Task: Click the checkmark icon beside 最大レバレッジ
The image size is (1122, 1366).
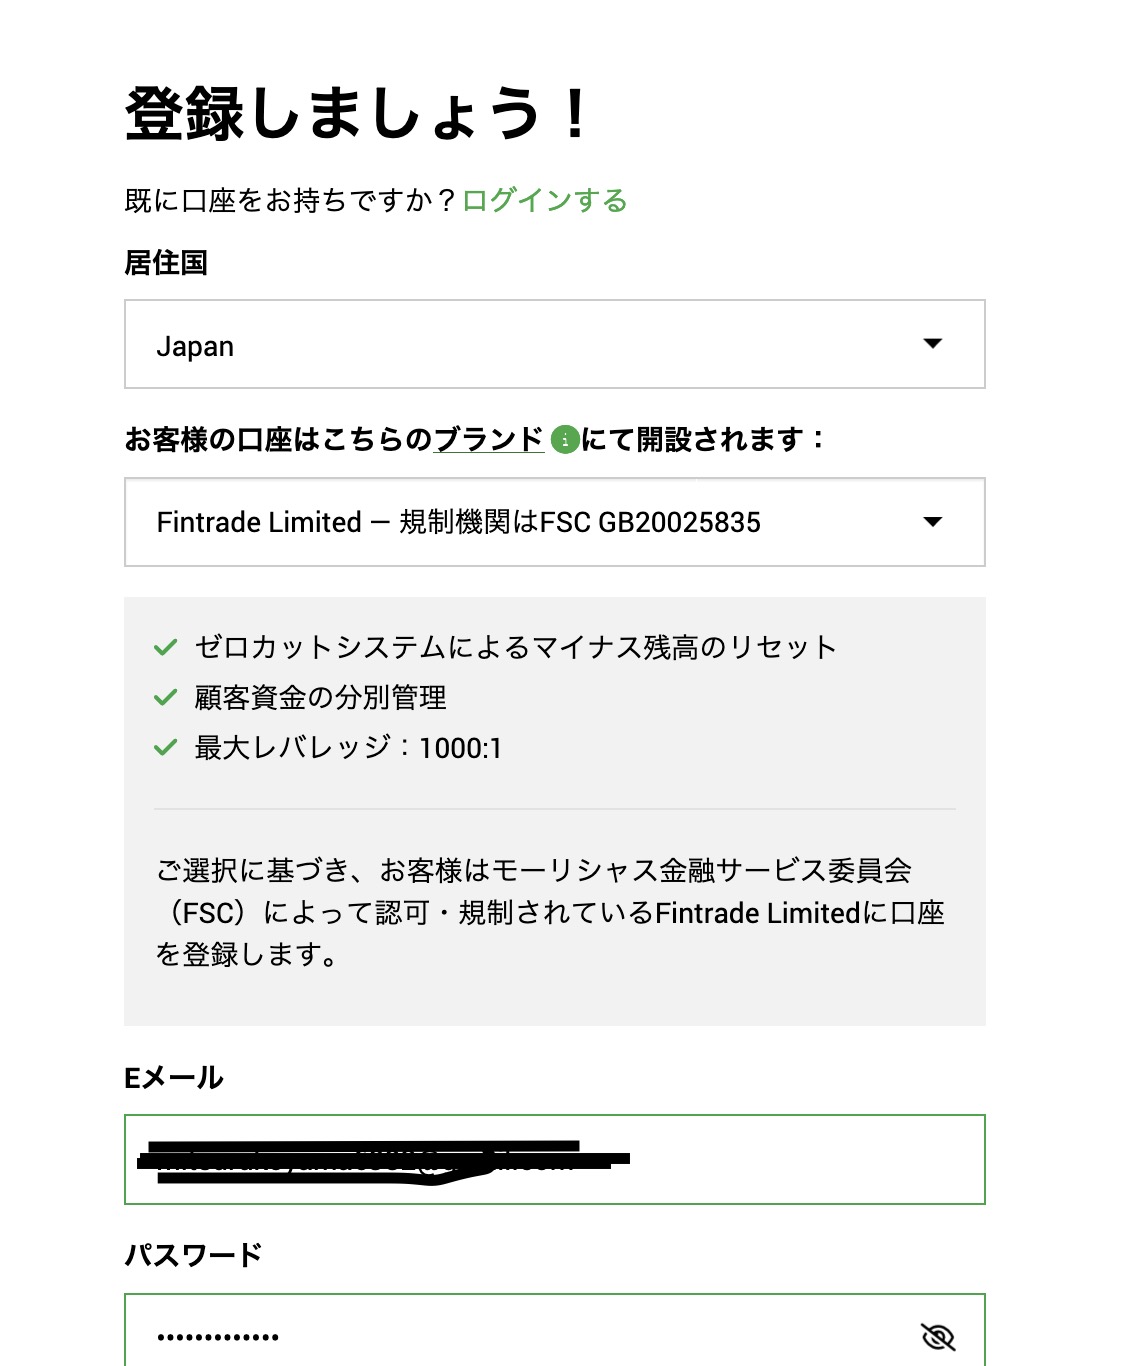Action: coord(166,747)
